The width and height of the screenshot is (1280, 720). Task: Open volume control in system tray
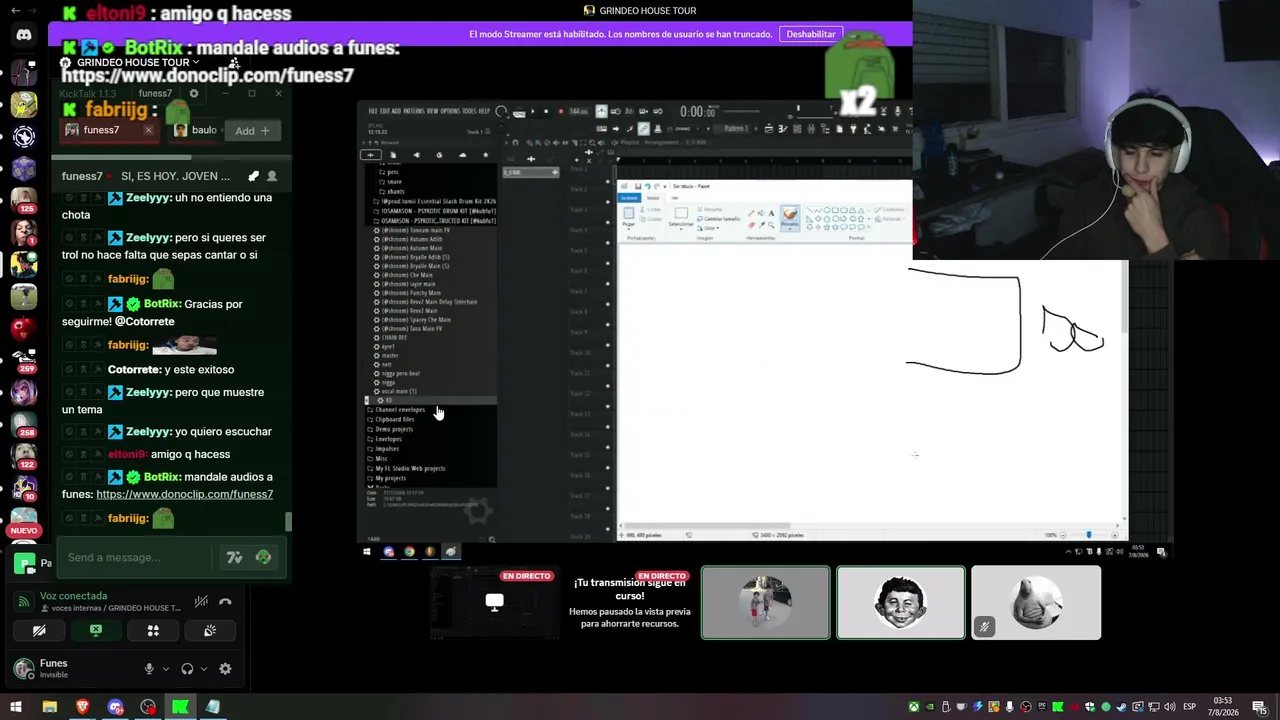[1169, 707]
